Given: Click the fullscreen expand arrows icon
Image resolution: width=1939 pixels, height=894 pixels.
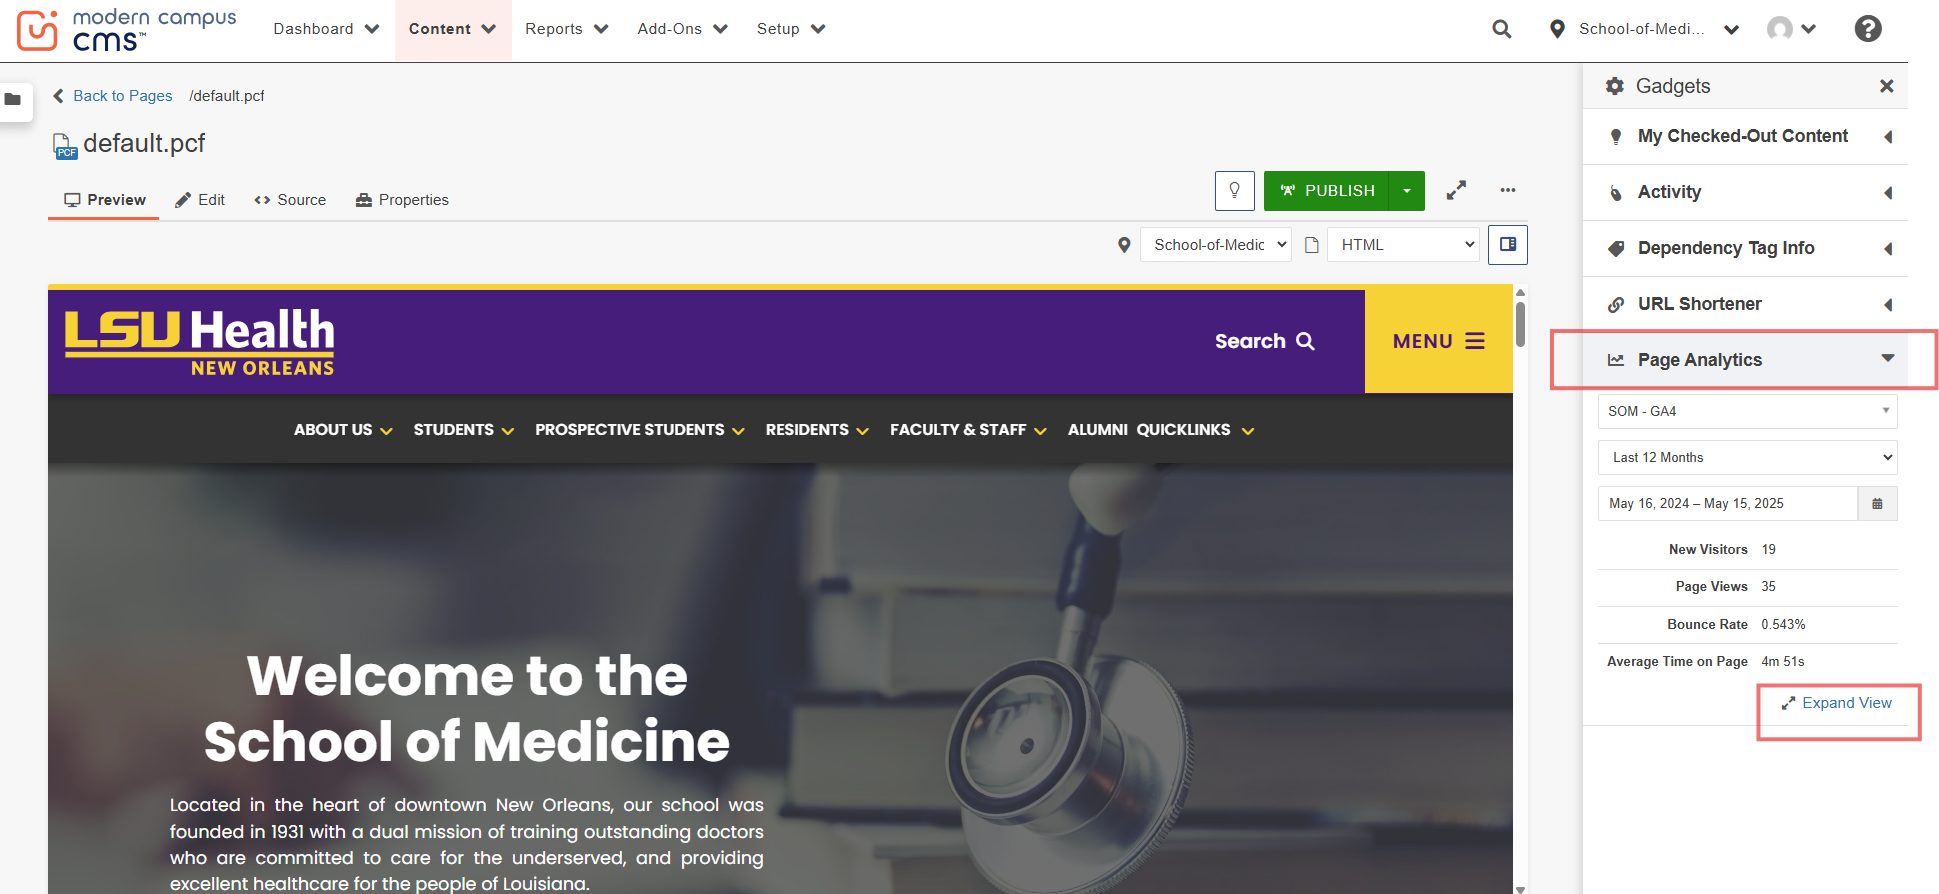Looking at the screenshot, I should coord(1456,190).
